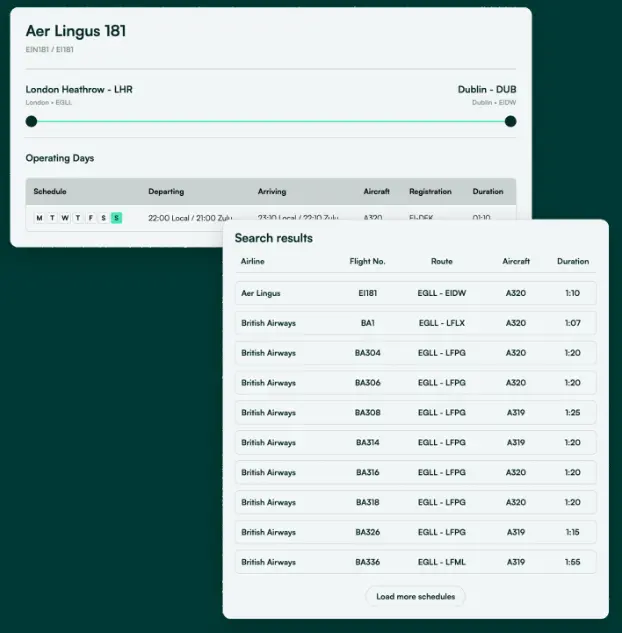Screen dimensions: 622x633
Task: Sort search results by Duration header
Action: [573, 262]
